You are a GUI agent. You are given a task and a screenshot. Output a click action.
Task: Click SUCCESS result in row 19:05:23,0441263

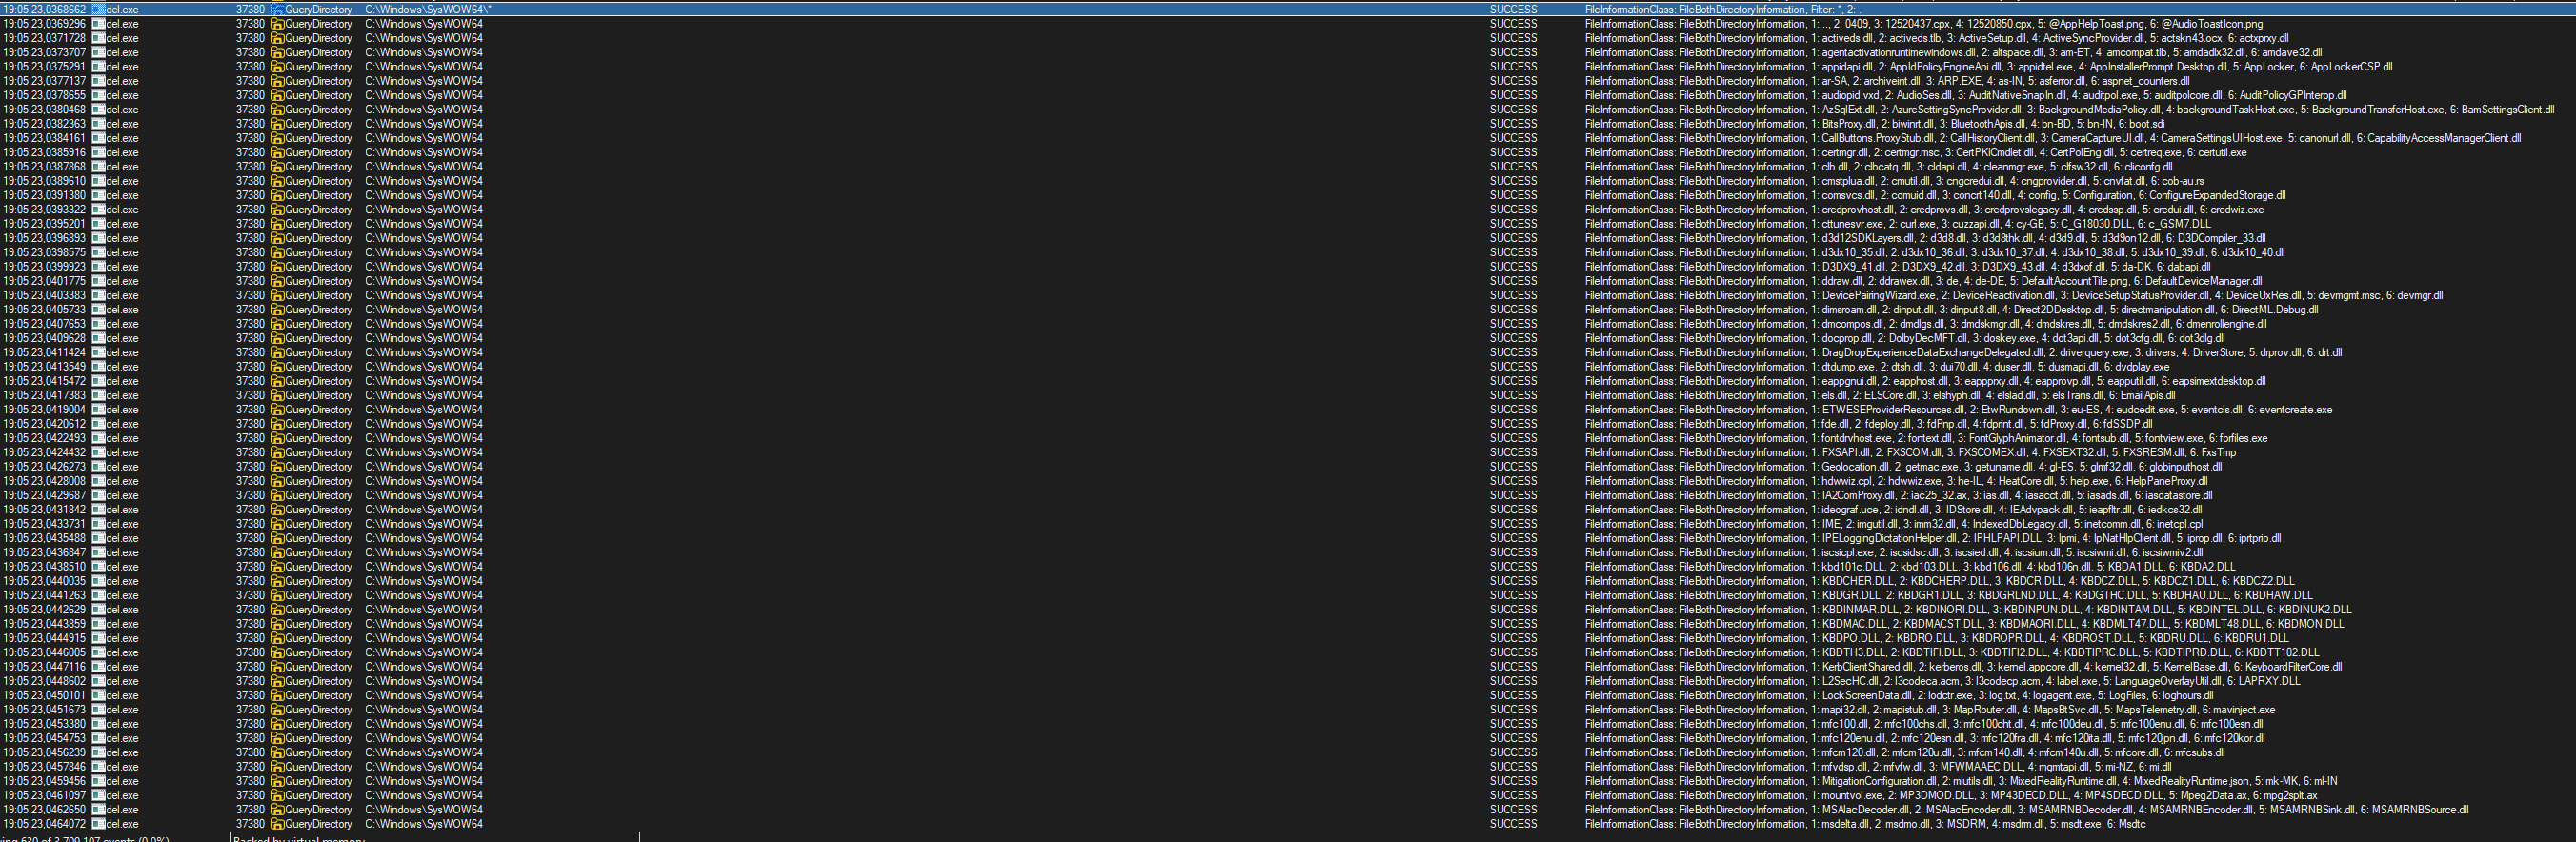[1513, 595]
